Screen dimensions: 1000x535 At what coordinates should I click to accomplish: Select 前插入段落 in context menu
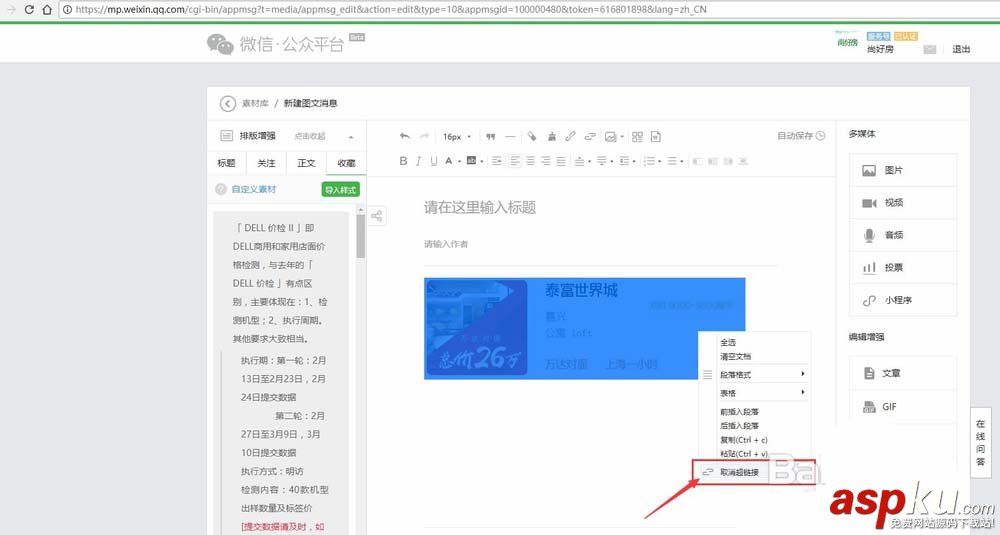[739, 411]
